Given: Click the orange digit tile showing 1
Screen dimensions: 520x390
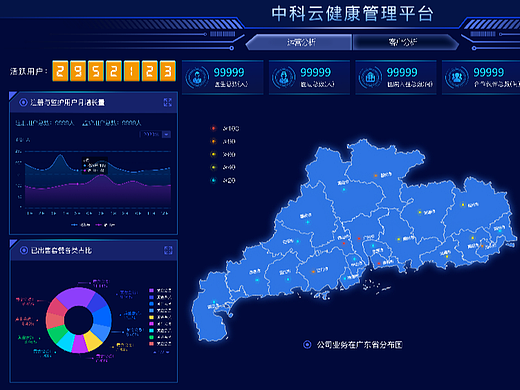Looking at the screenshot, I should (x=132, y=71).
